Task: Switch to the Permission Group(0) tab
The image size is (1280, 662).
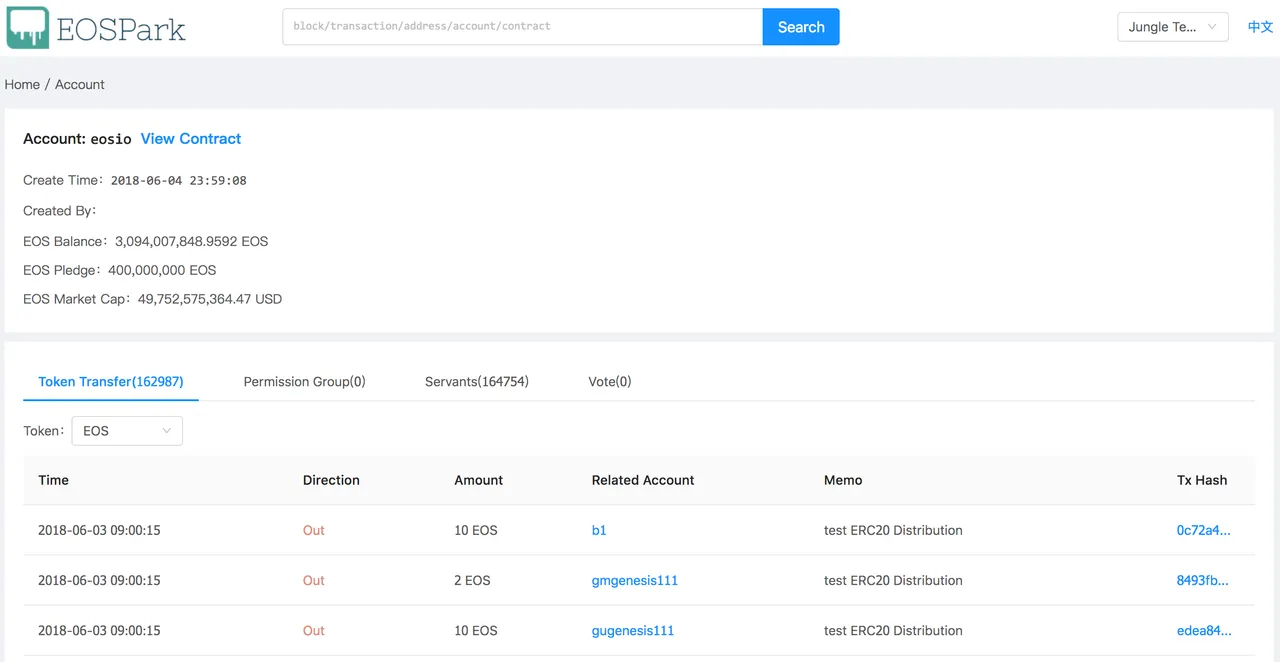Action: point(305,382)
